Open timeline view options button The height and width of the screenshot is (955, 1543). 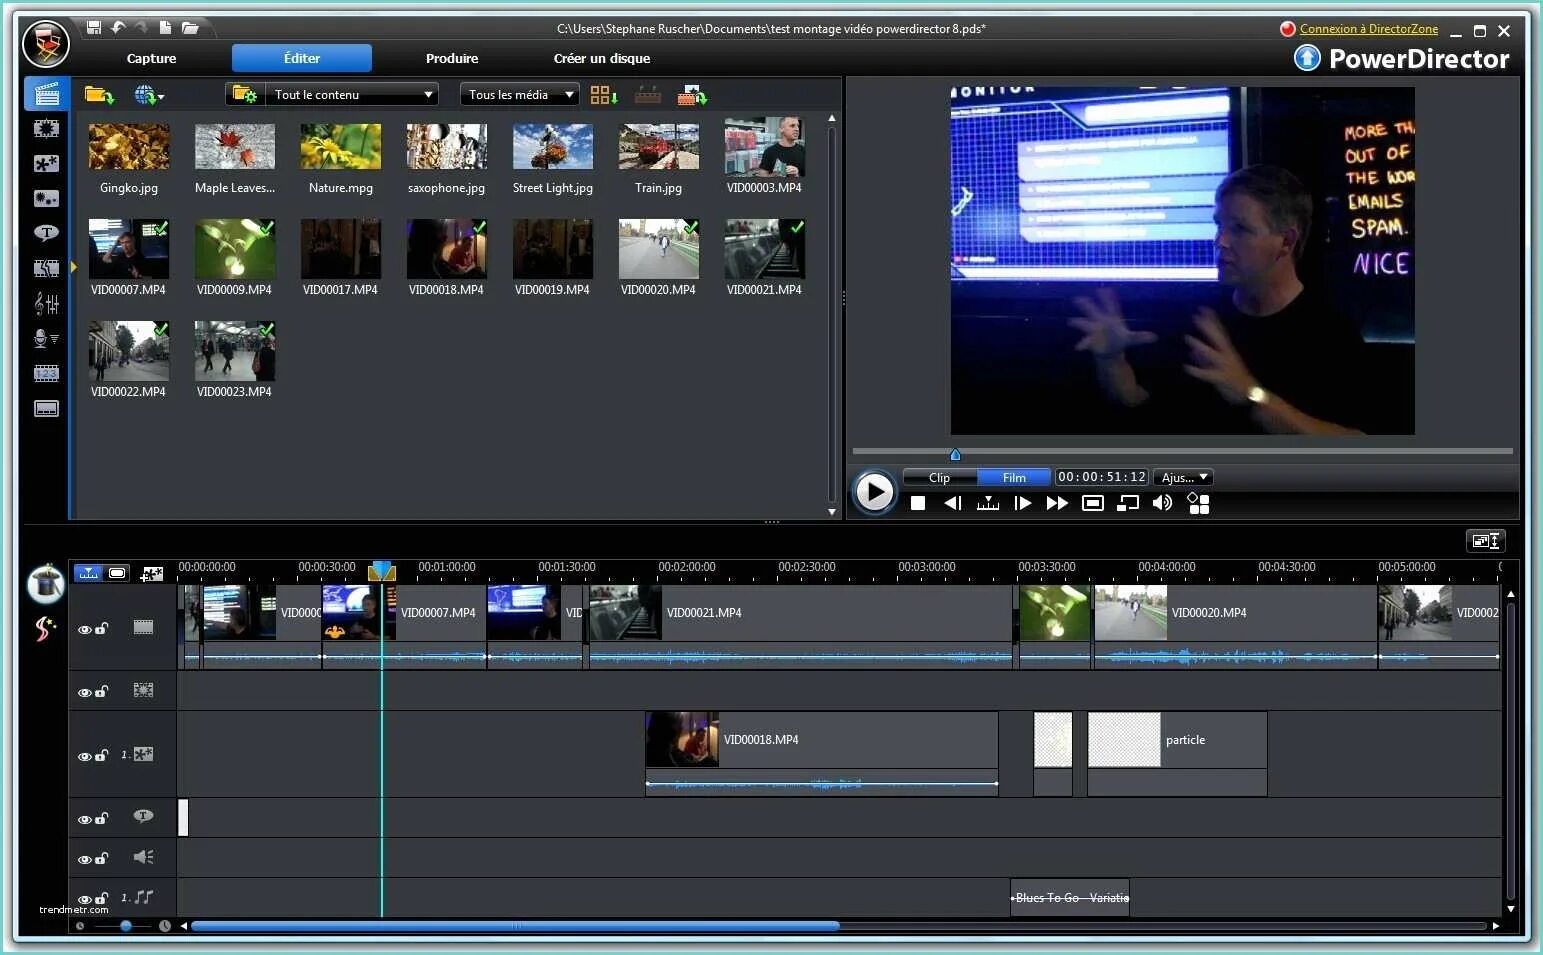(x=1485, y=541)
